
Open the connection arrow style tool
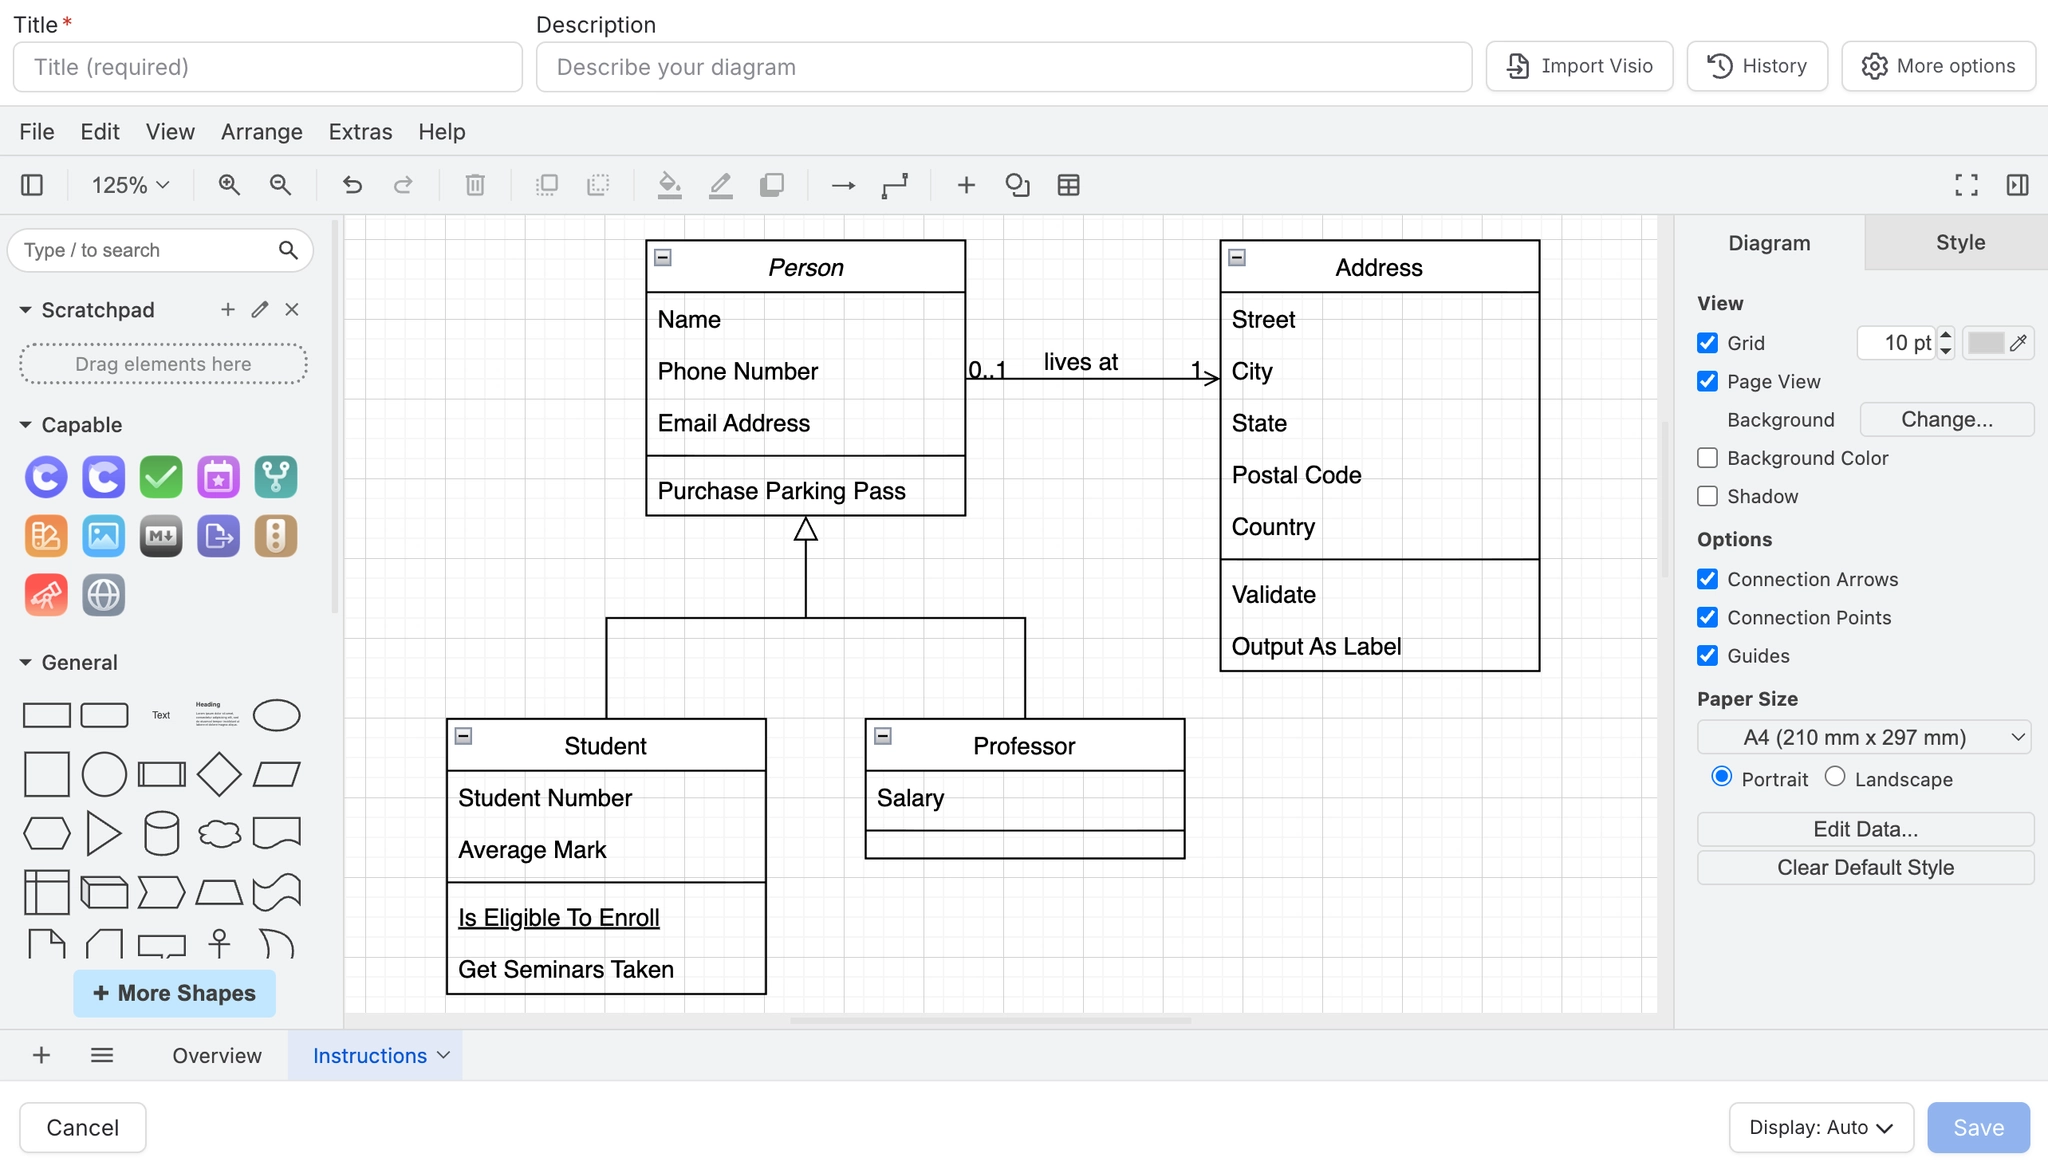(843, 185)
